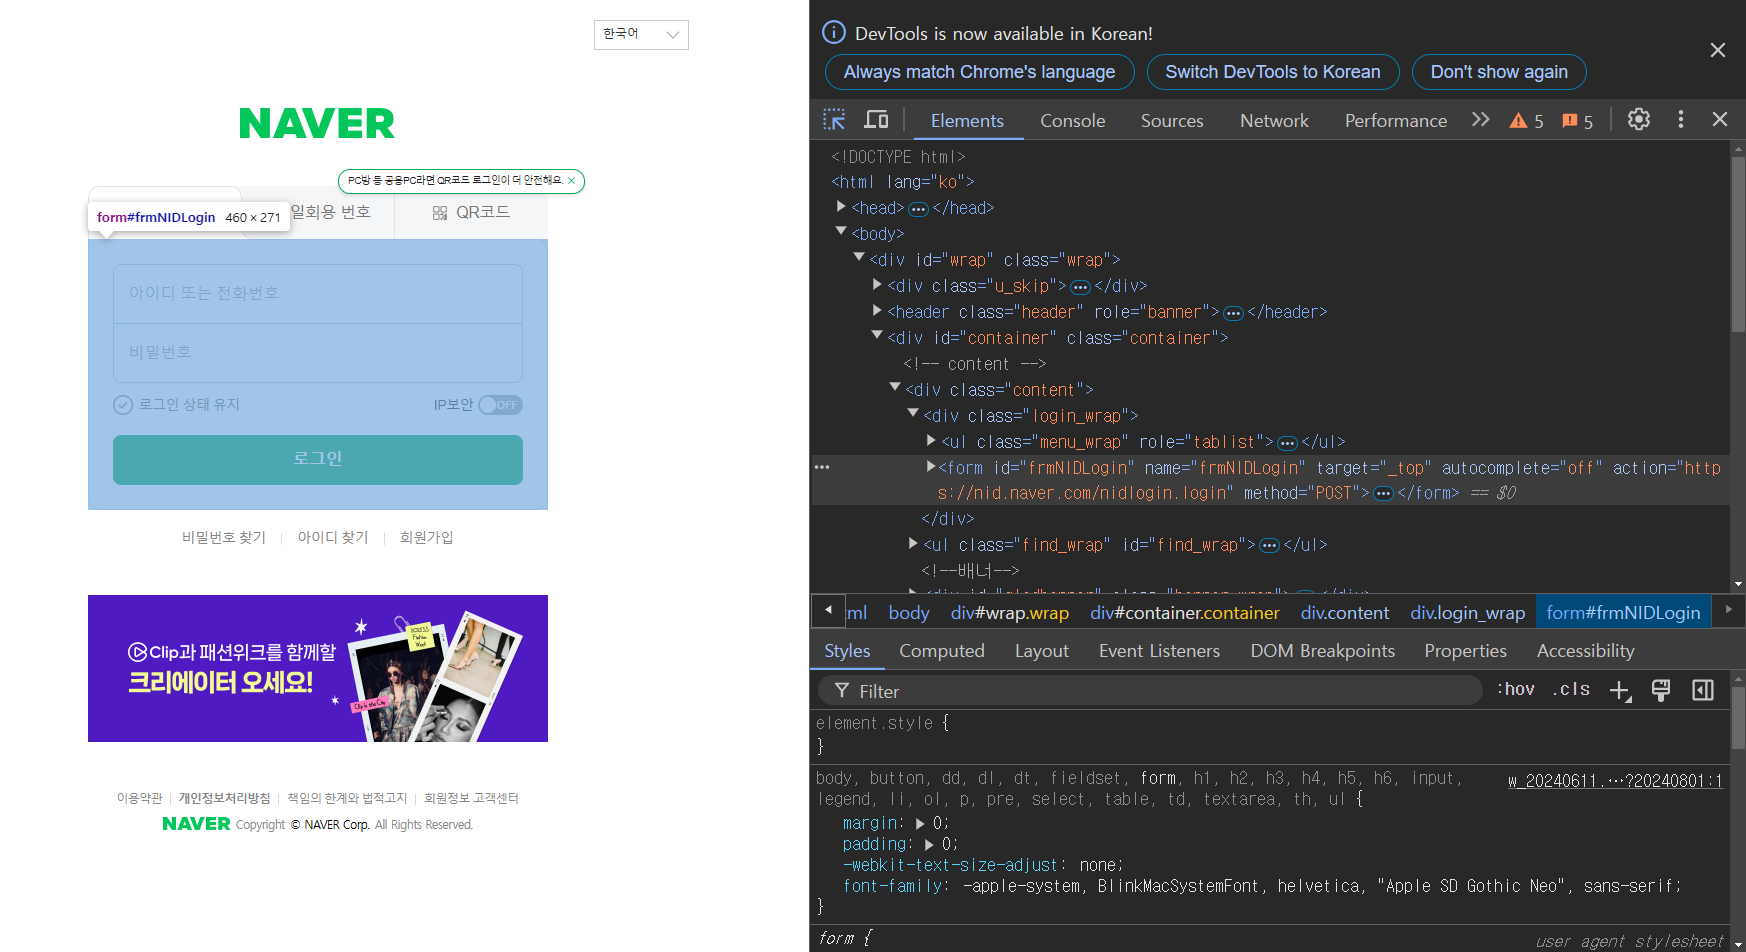Expand the head element node
Viewport: 1746px width, 952px height.
[841, 207]
